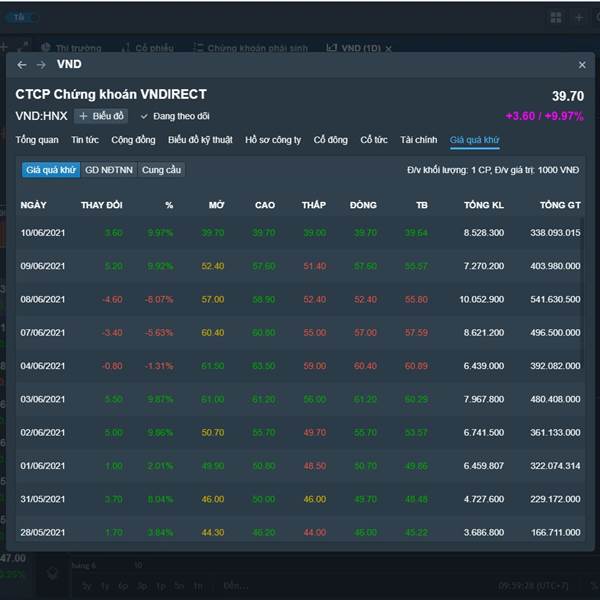The image size is (600, 600).
Task: Click total value 166.711.000
Action: 556,532
